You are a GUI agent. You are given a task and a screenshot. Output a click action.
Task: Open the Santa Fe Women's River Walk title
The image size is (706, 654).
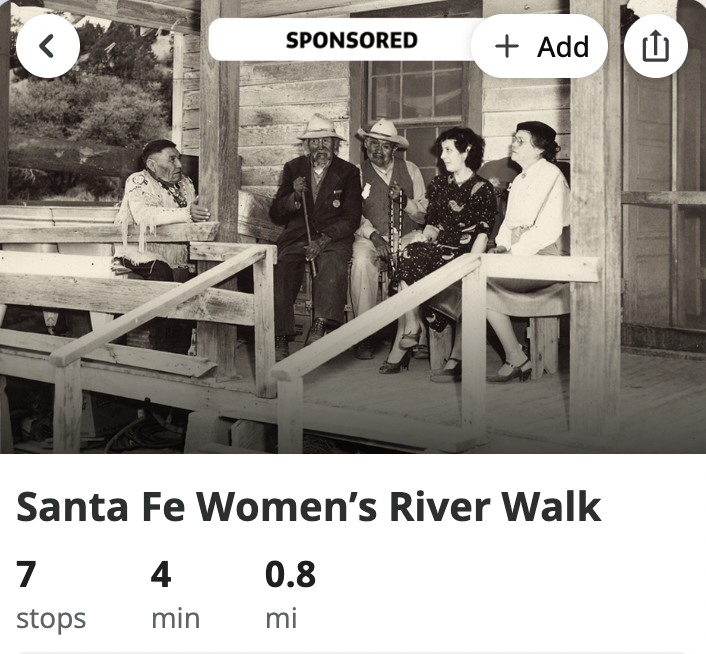coord(309,507)
